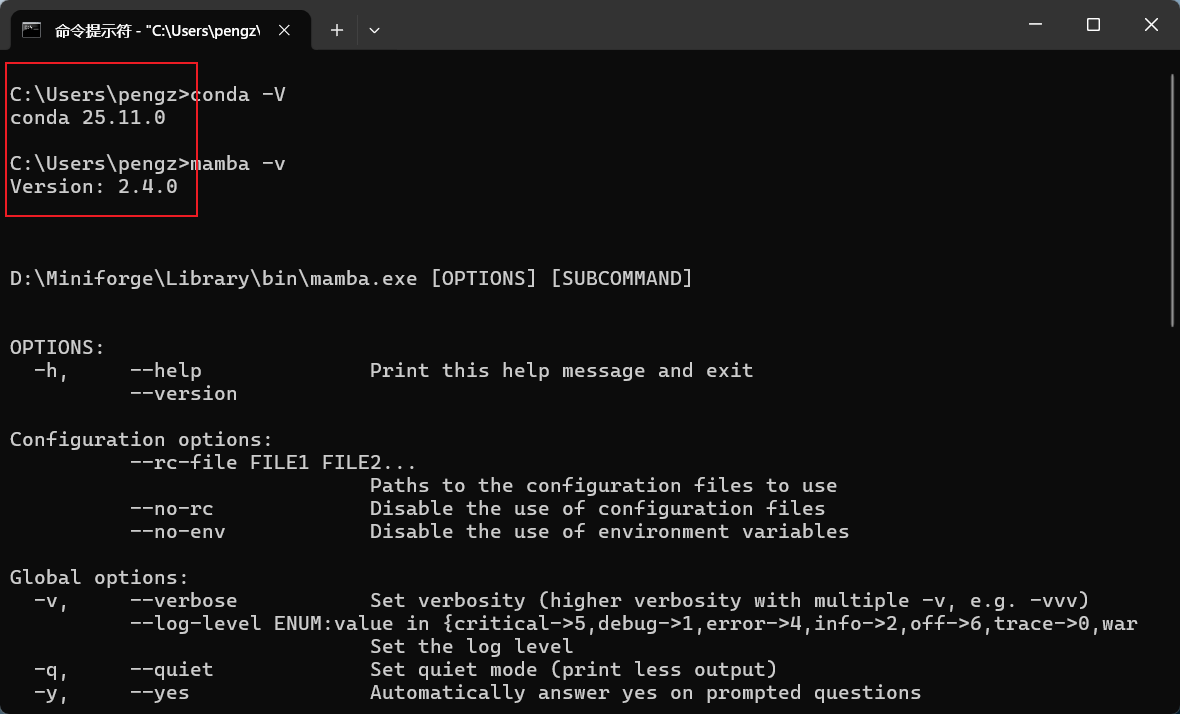The height and width of the screenshot is (714, 1180).
Task: Minimize the terminal window
Action: [1037, 24]
